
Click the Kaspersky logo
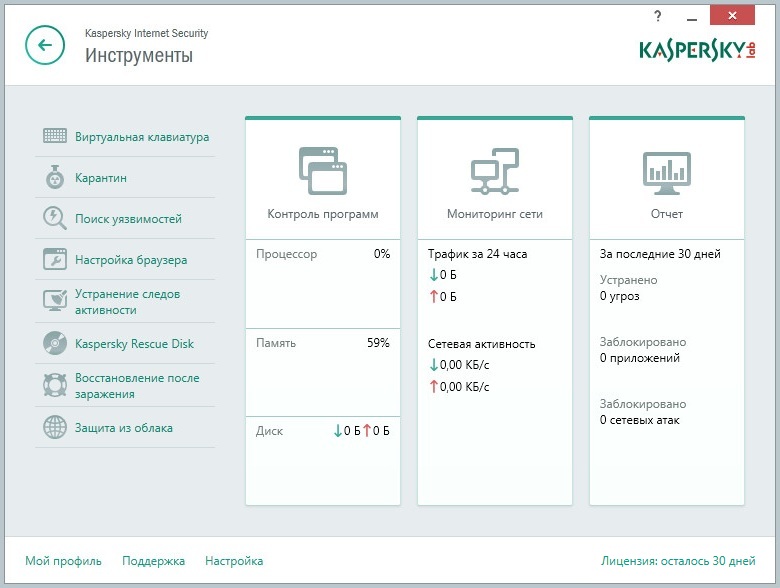[x=697, y=50]
